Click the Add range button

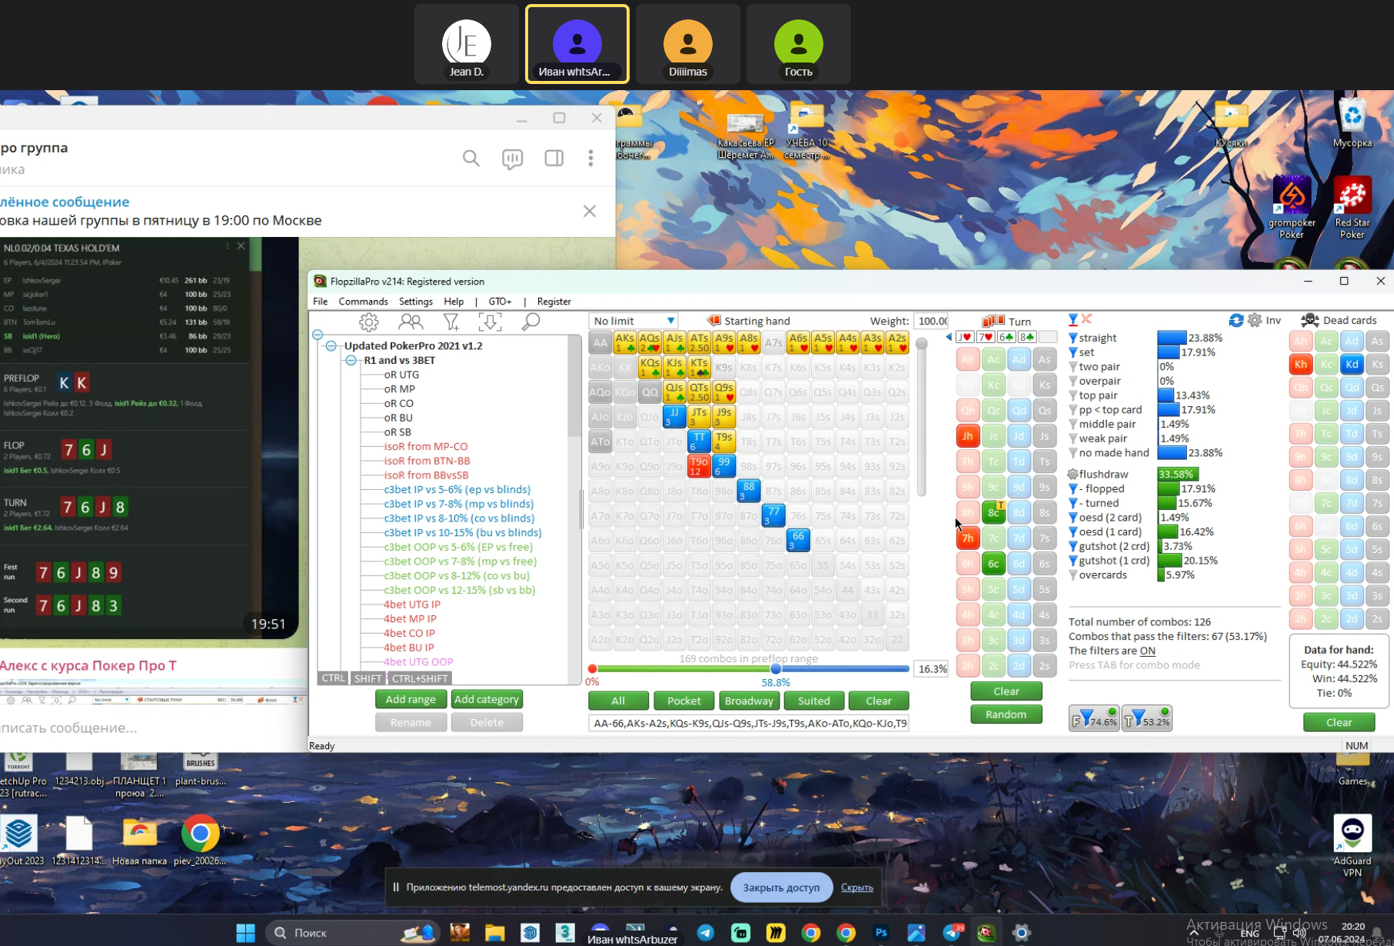coord(410,699)
